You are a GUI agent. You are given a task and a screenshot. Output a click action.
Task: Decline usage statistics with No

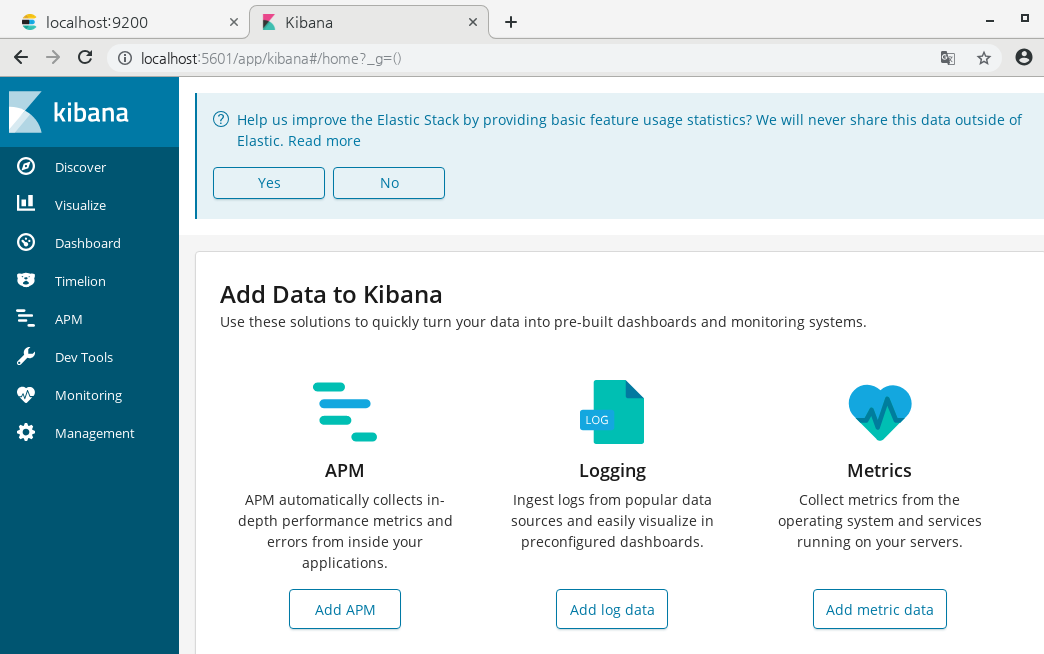coord(389,183)
